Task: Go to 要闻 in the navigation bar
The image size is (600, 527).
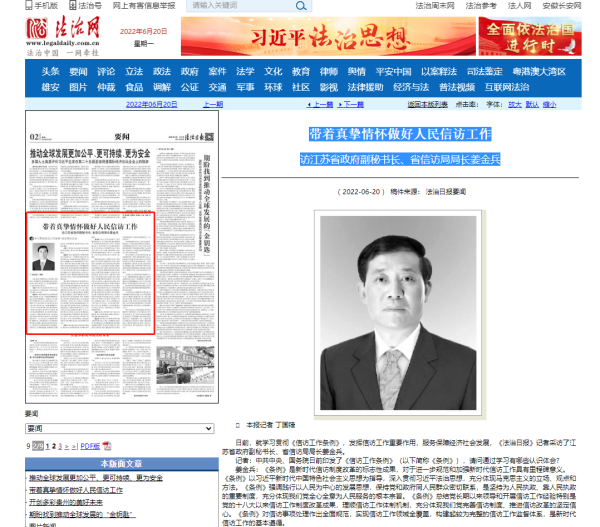Action: pyautogui.click(x=78, y=72)
